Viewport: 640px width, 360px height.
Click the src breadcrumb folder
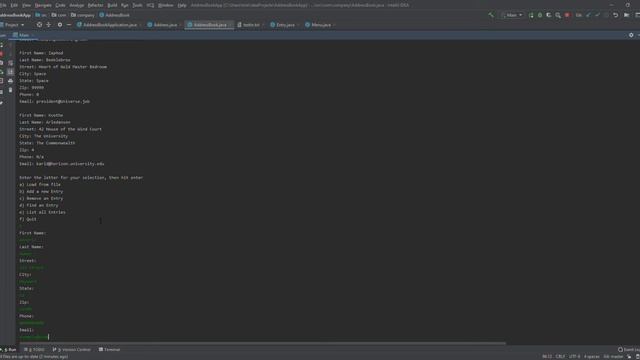pyautogui.click(x=41, y=15)
